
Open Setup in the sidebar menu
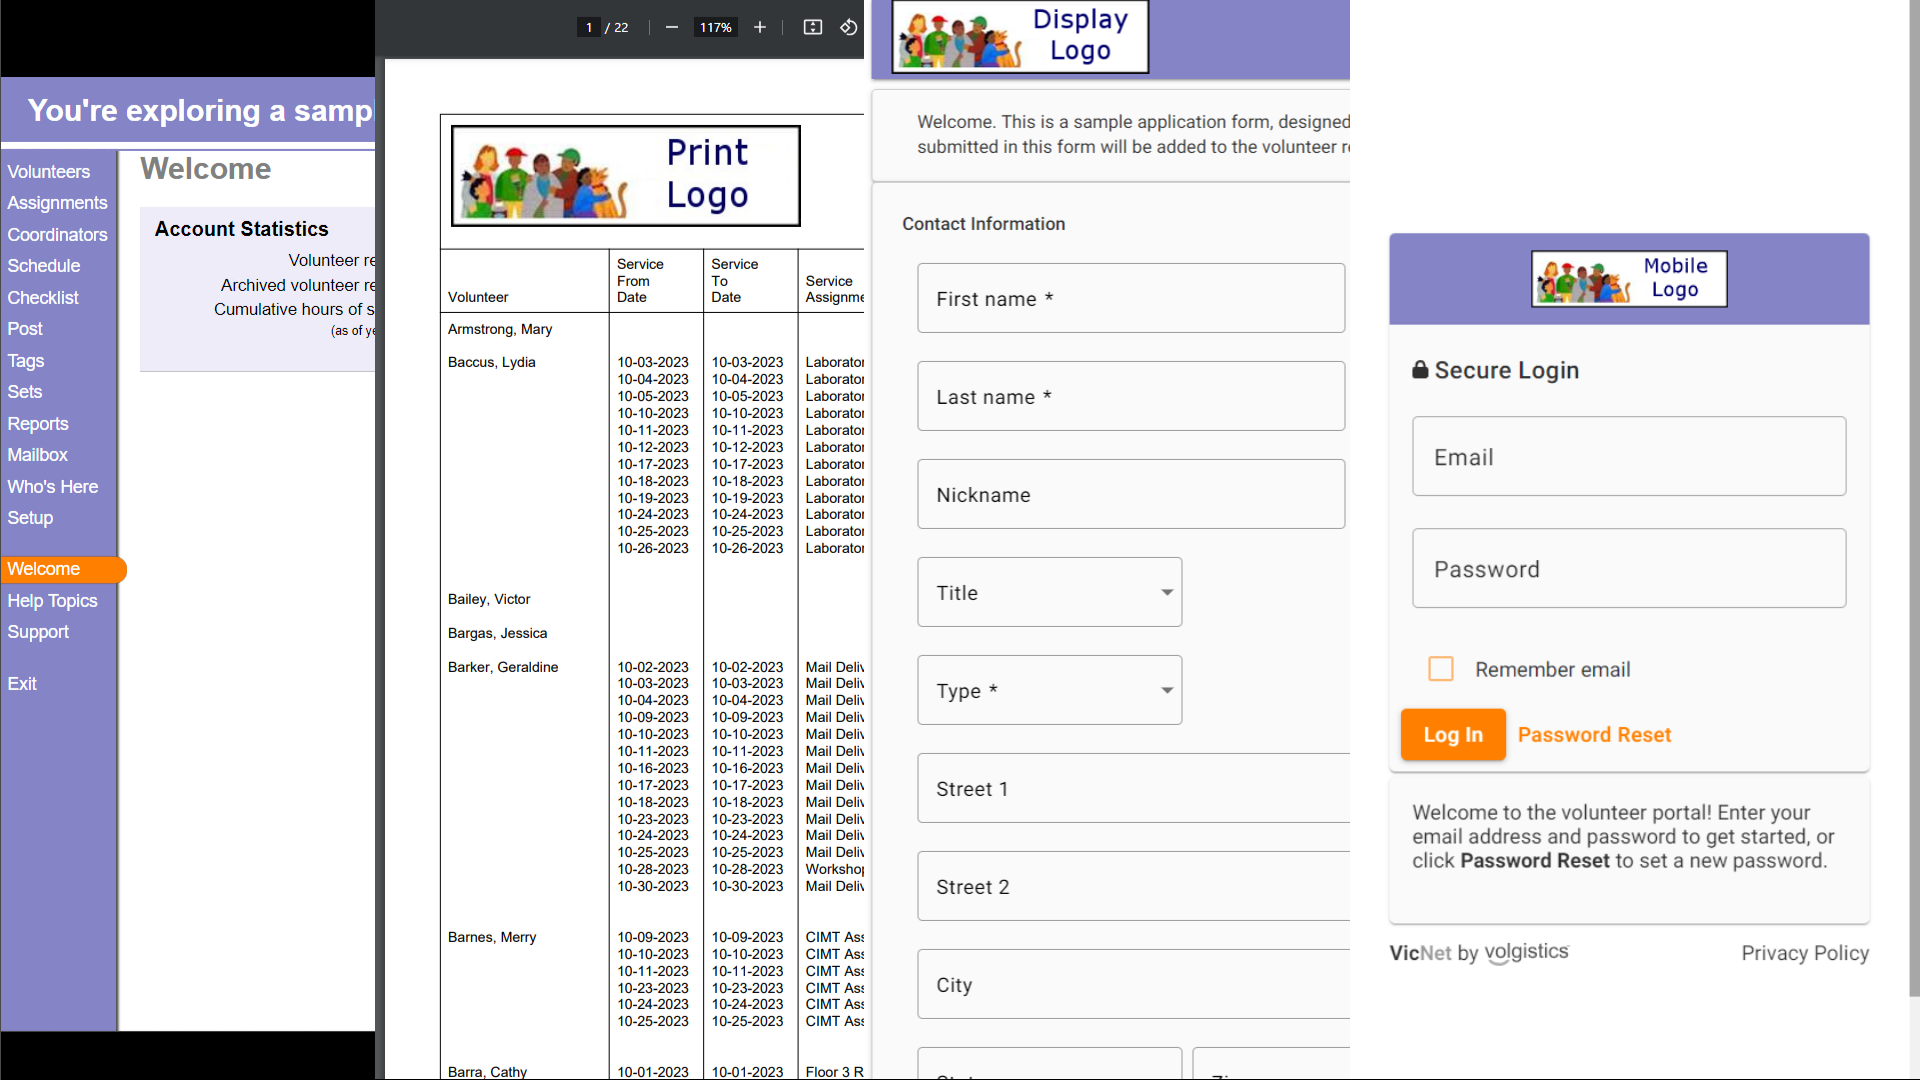(x=30, y=518)
